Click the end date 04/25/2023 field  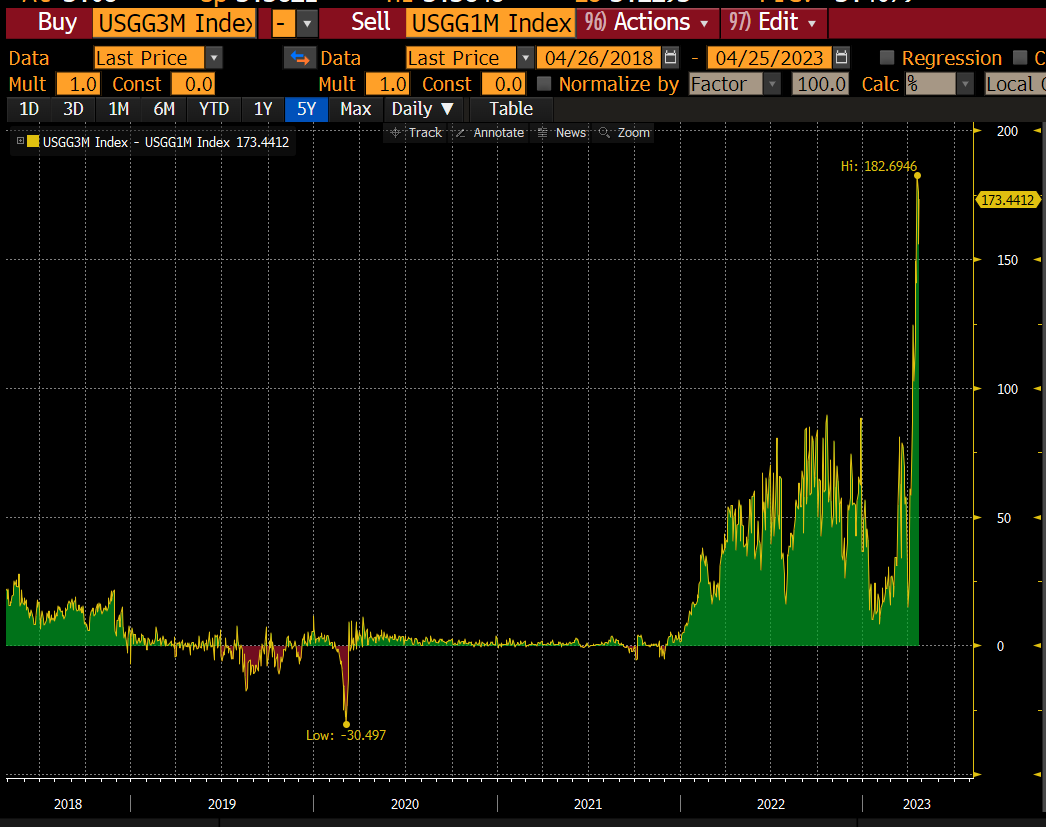point(769,58)
